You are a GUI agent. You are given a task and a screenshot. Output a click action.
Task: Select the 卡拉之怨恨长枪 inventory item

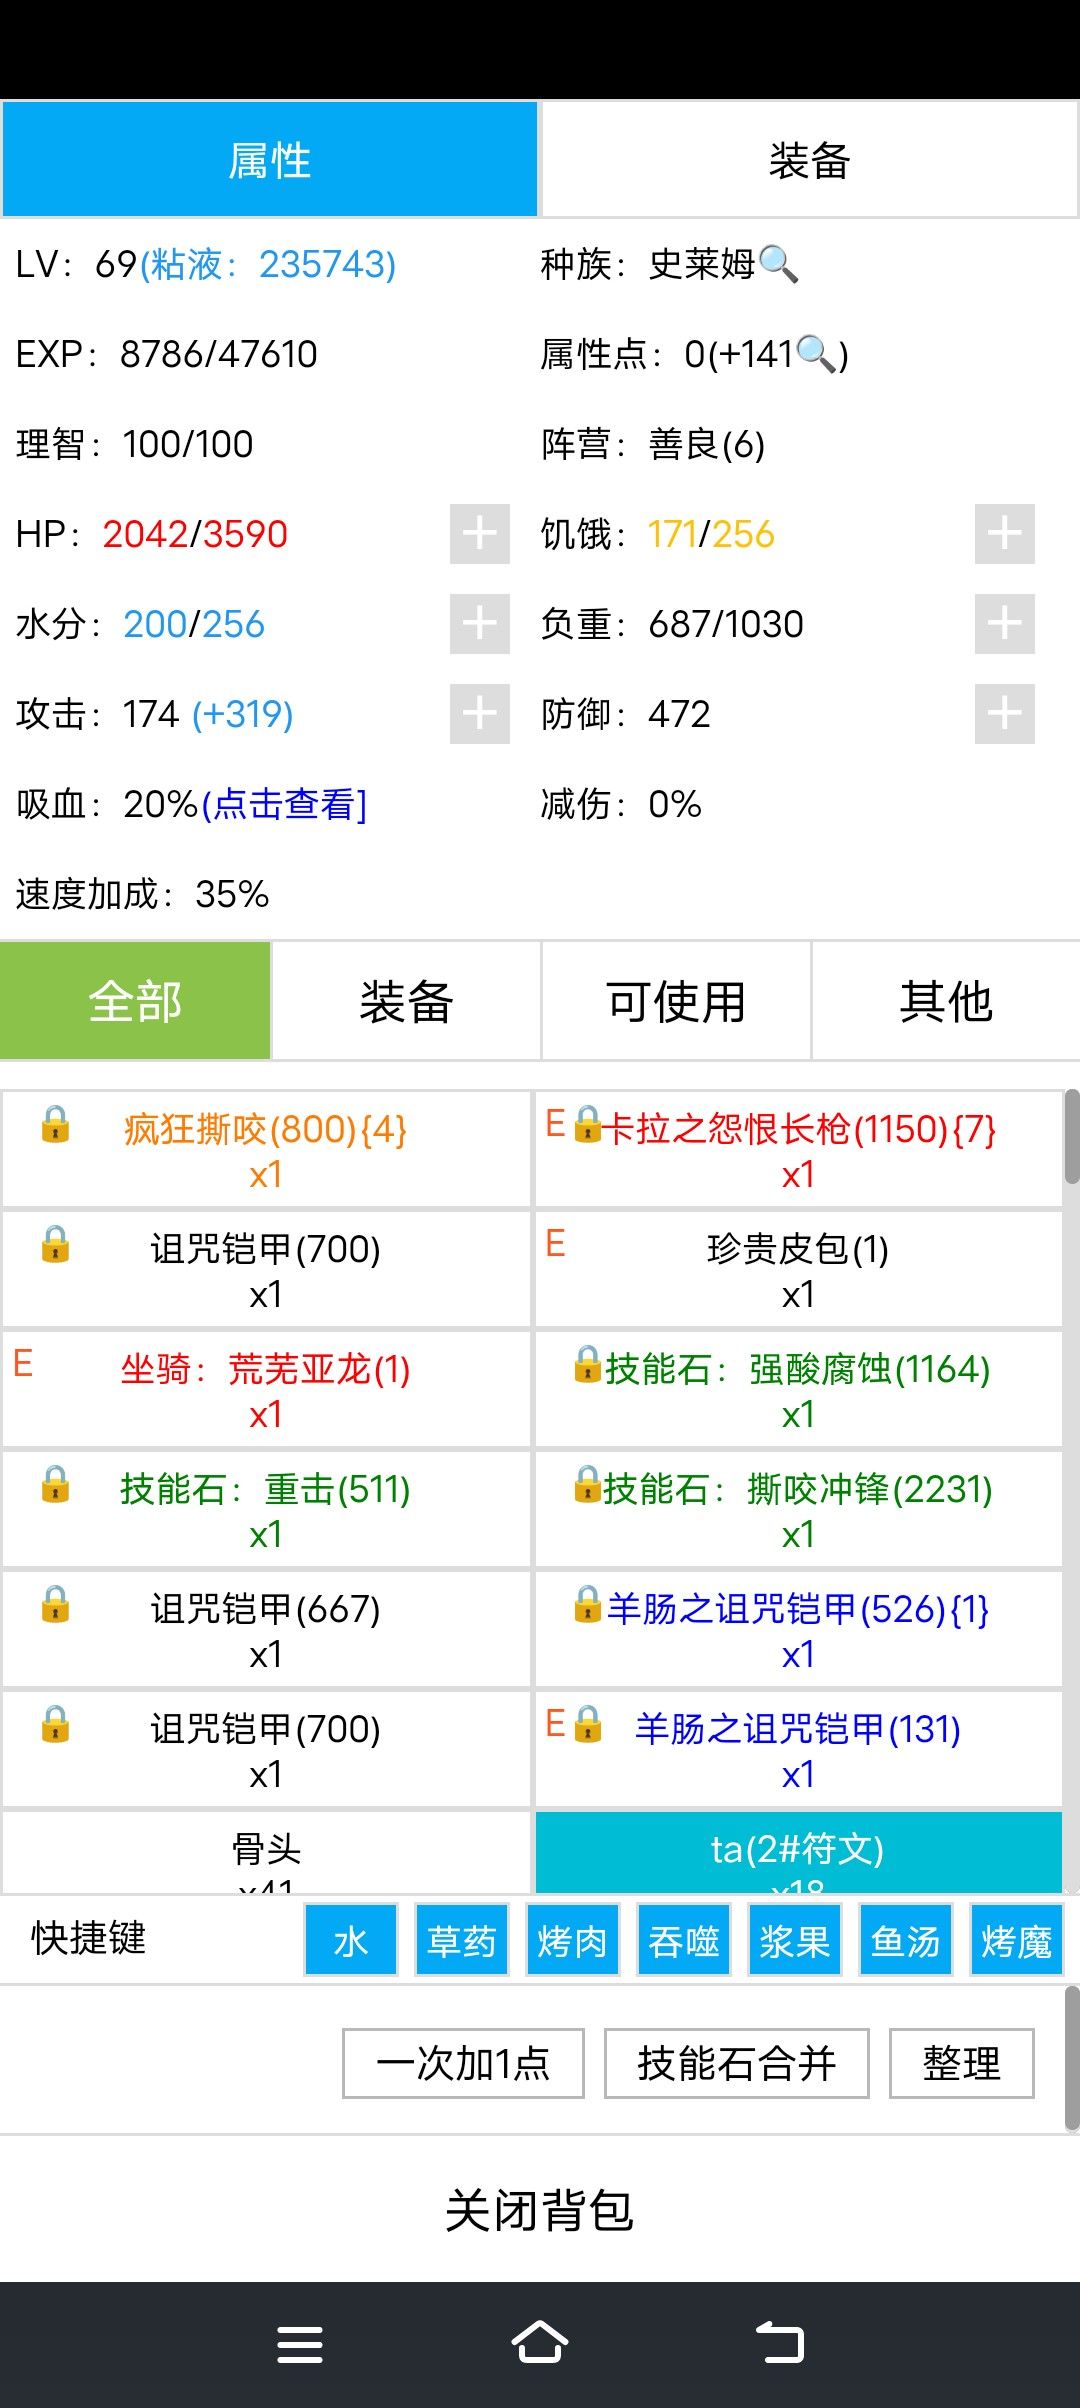click(798, 1149)
